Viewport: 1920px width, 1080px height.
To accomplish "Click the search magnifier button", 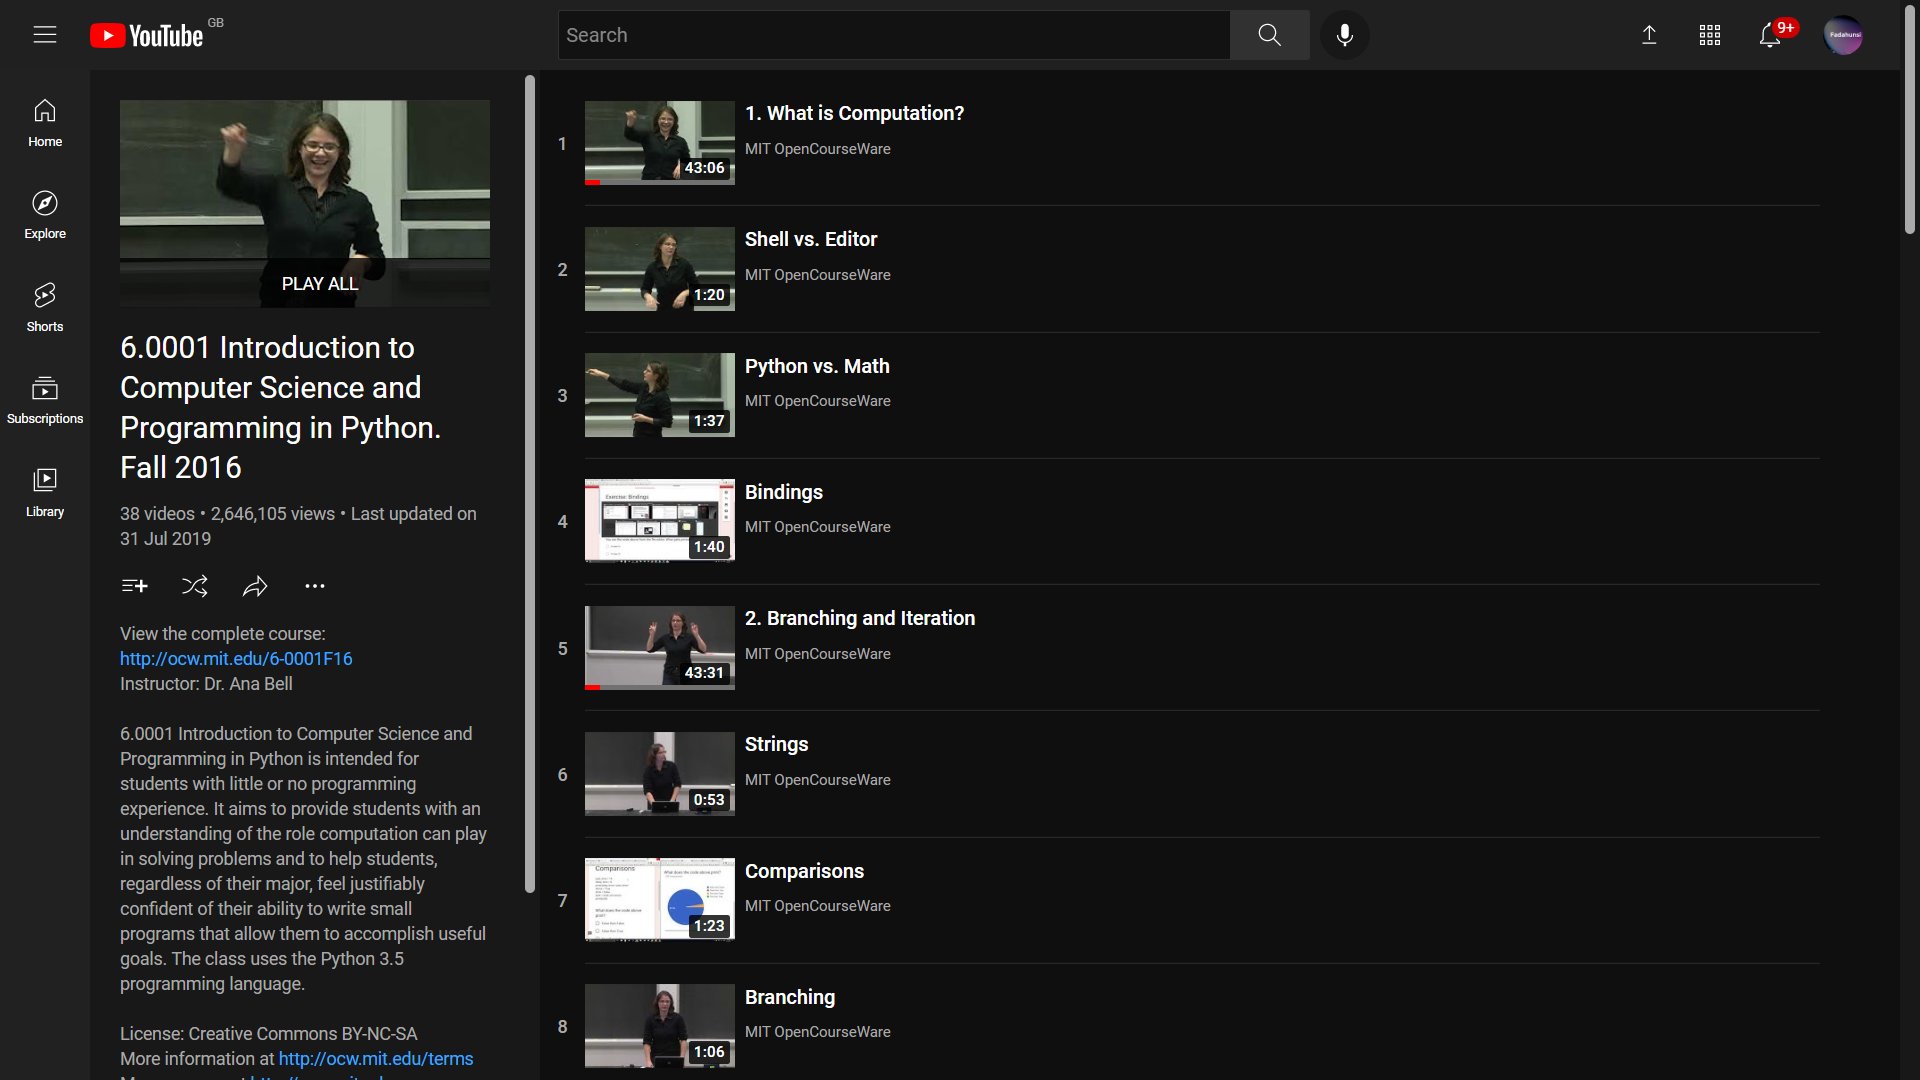I will point(1269,35).
